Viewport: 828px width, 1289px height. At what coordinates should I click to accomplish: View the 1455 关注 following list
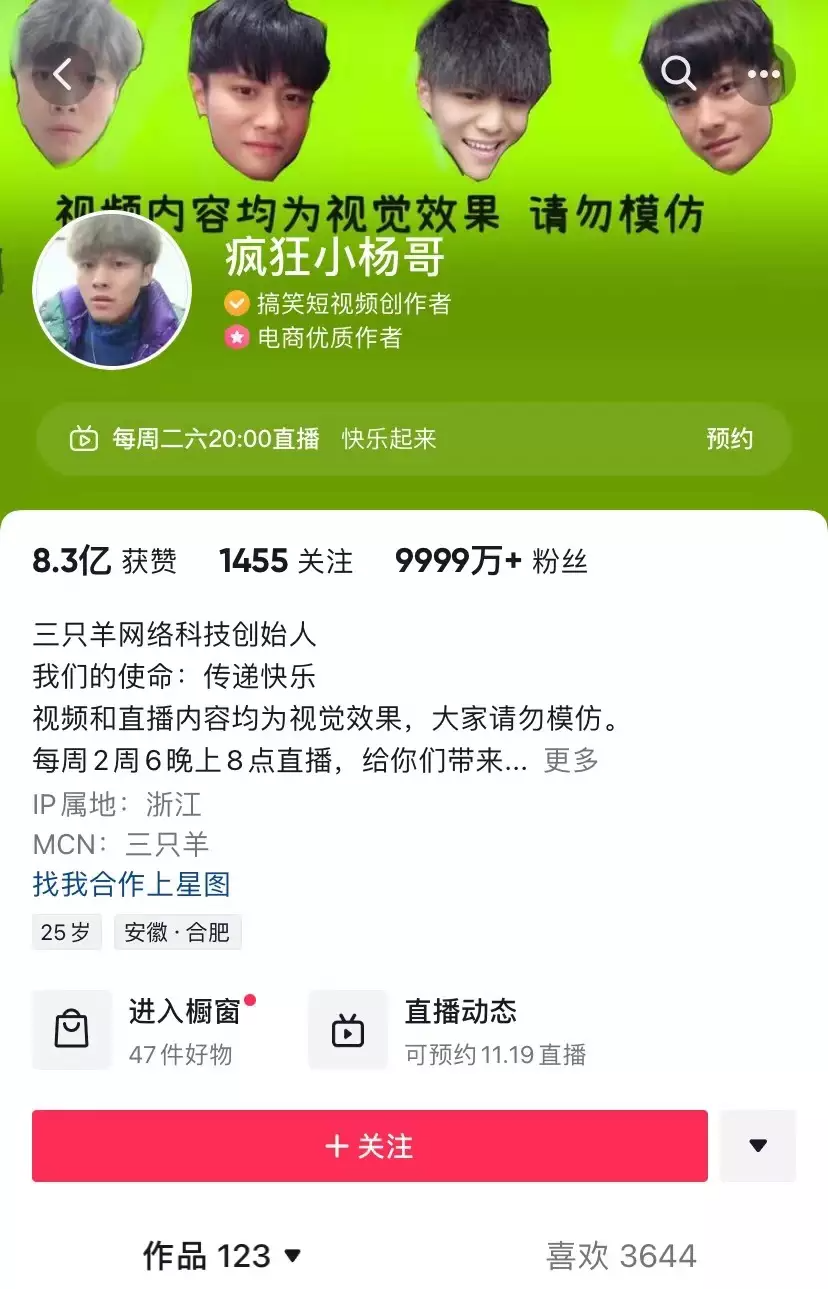tap(286, 562)
